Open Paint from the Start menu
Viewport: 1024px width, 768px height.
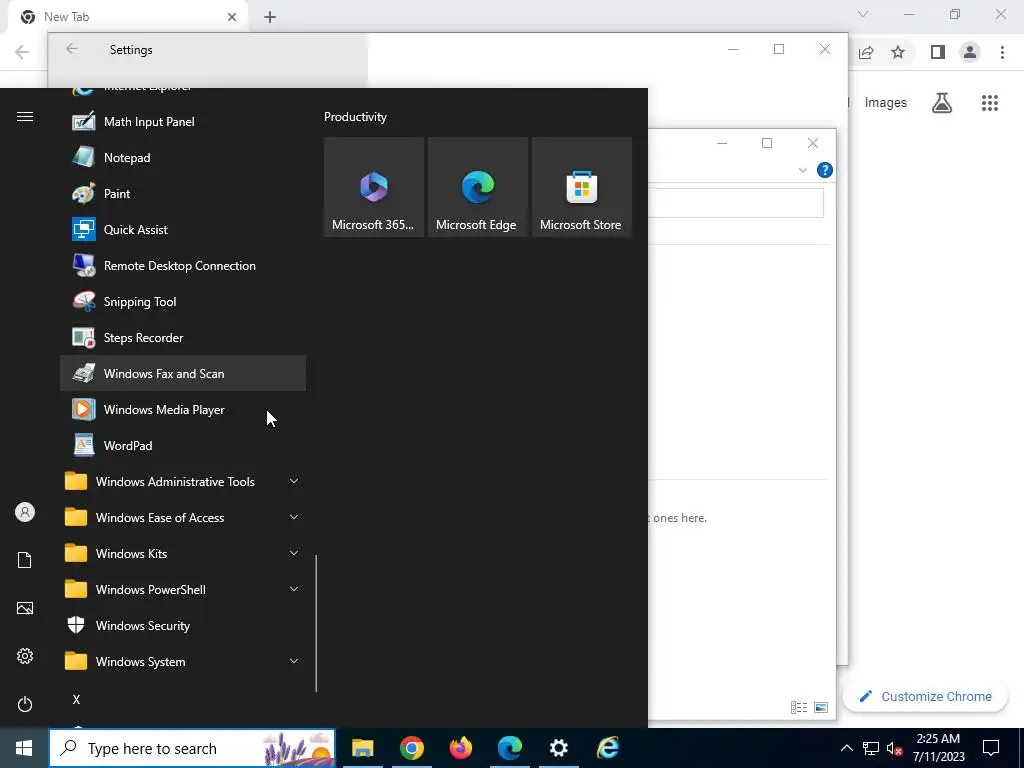[x=183, y=193]
